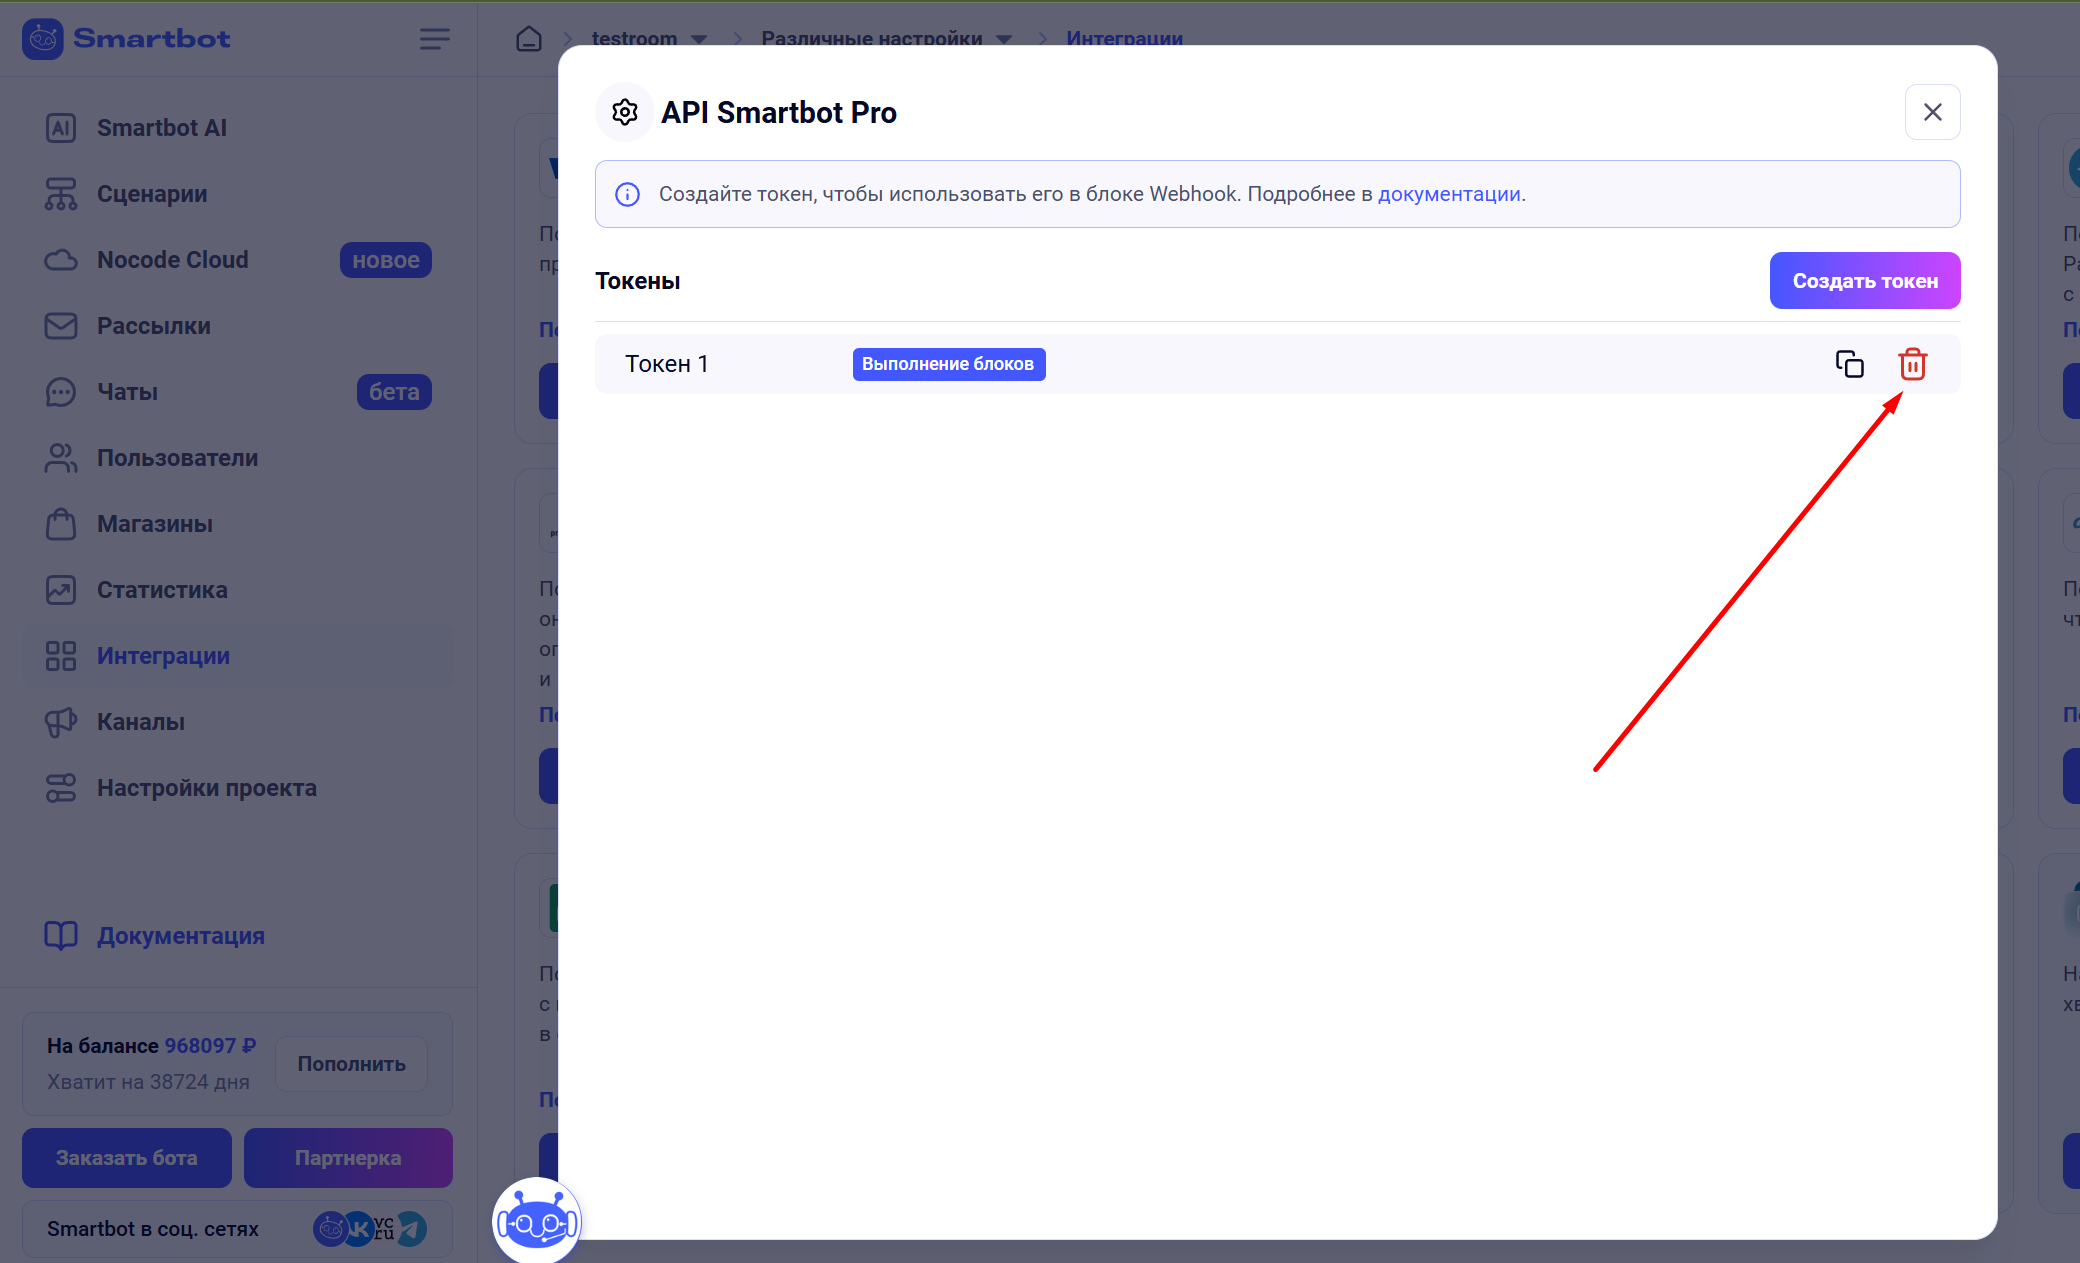2080x1263 pixels.
Task: Open Документация link in sidebar
Action: [x=180, y=936]
